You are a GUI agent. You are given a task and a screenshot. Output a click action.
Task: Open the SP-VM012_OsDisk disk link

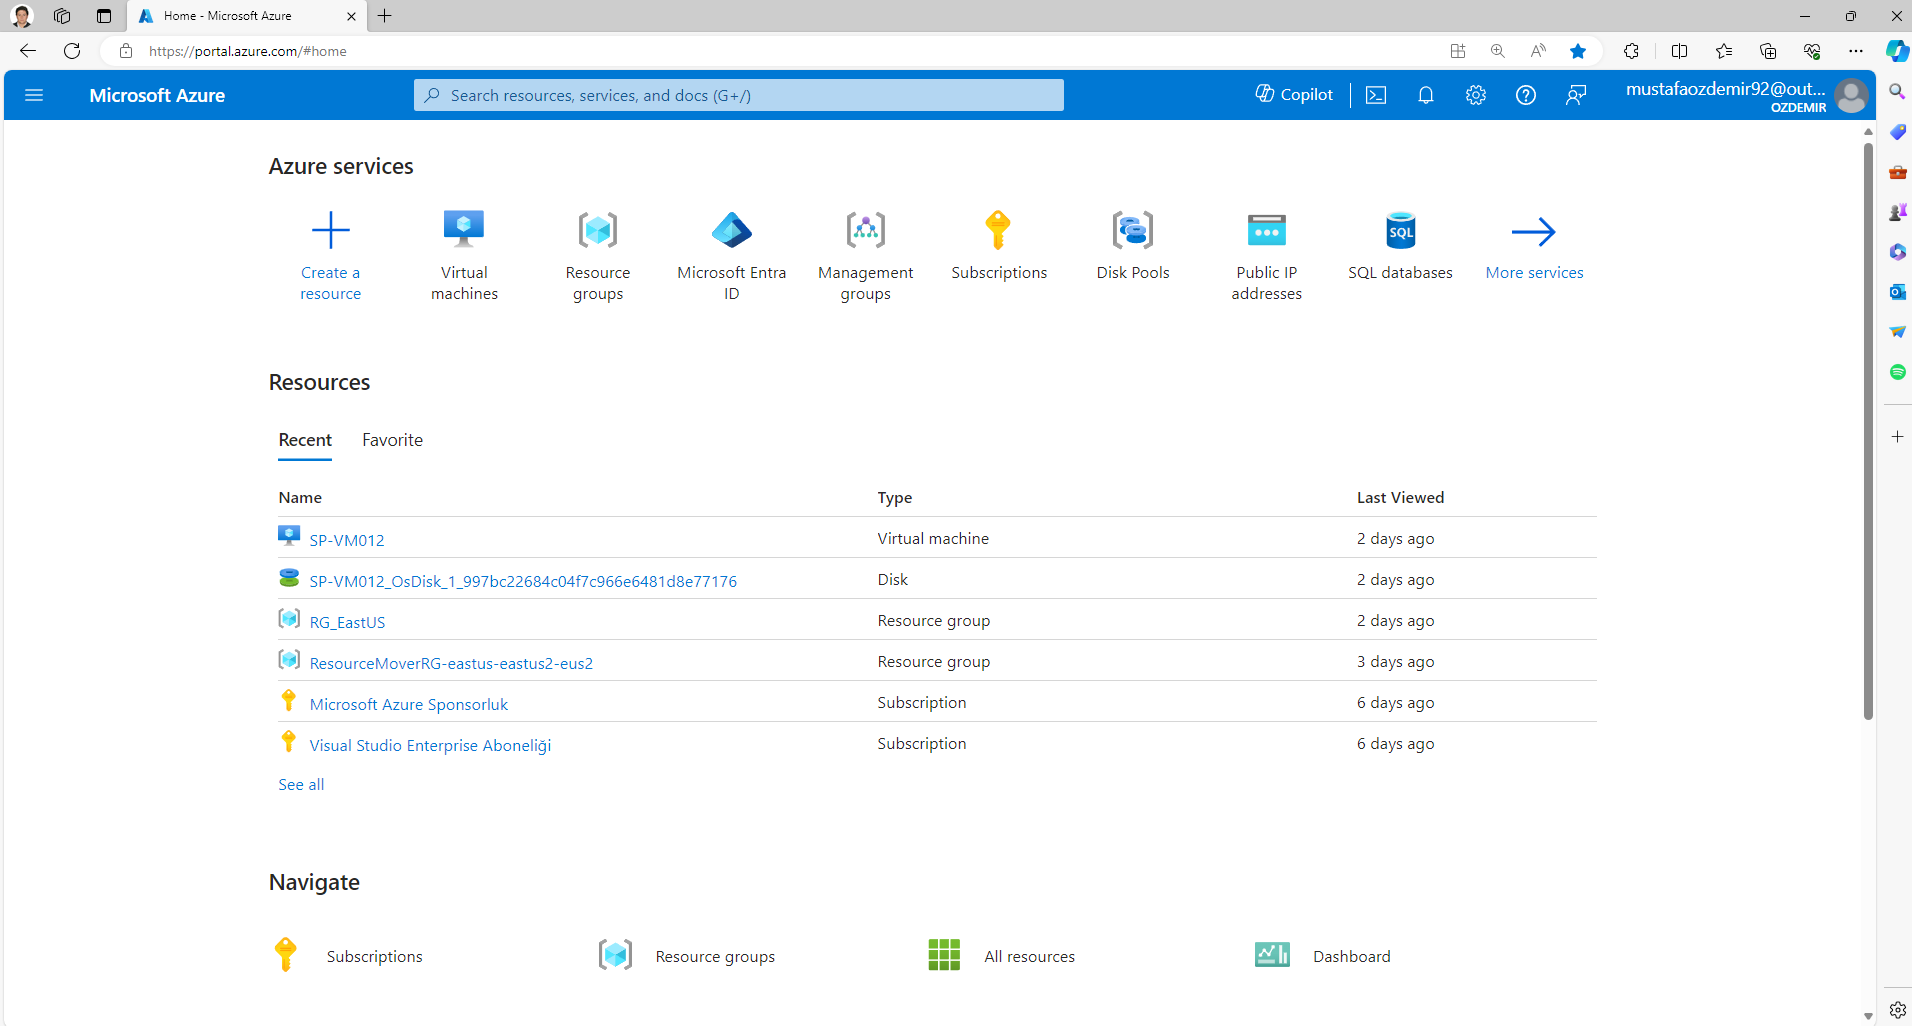(x=523, y=581)
